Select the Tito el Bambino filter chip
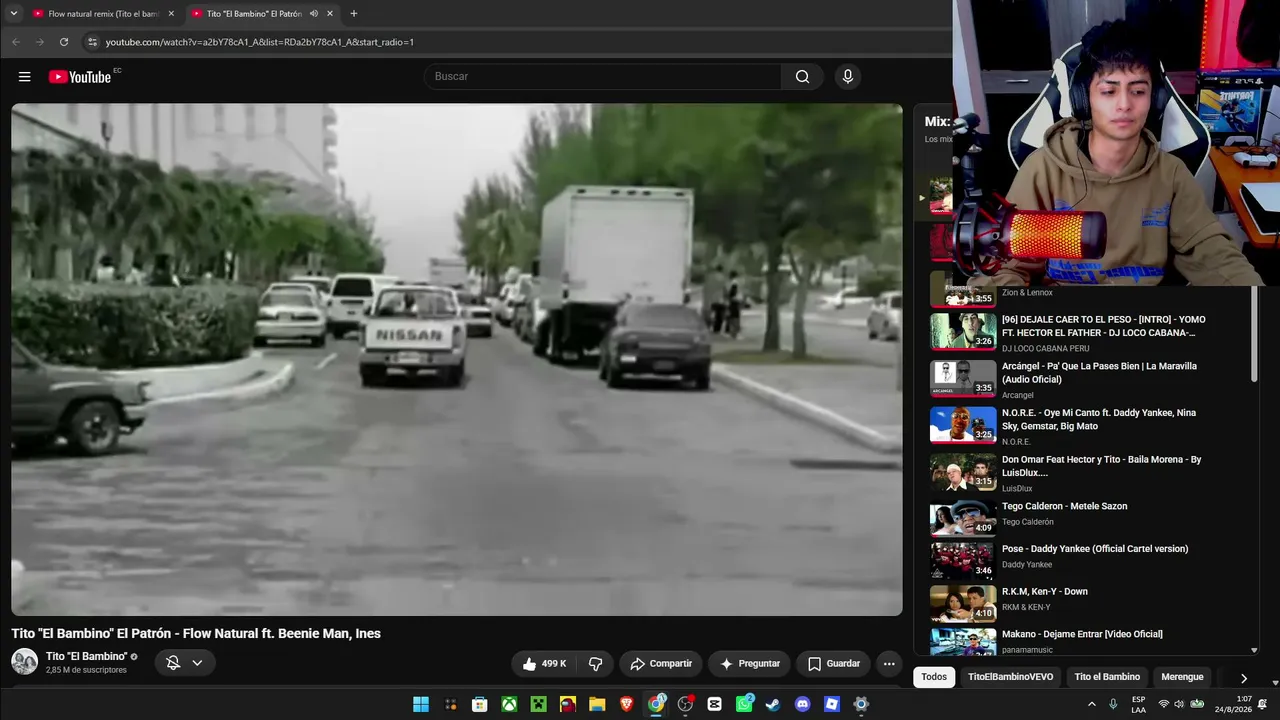This screenshot has height=720, width=1280. click(x=1107, y=677)
